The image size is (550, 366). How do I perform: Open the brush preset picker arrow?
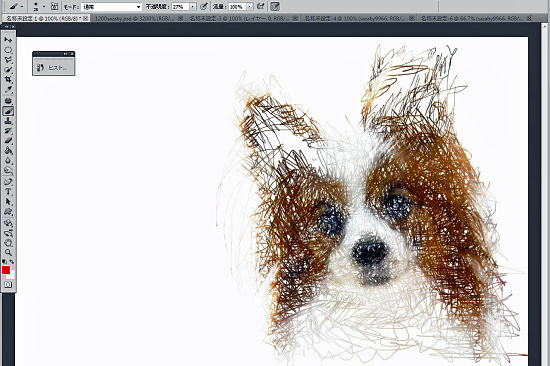click(x=44, y=6)
